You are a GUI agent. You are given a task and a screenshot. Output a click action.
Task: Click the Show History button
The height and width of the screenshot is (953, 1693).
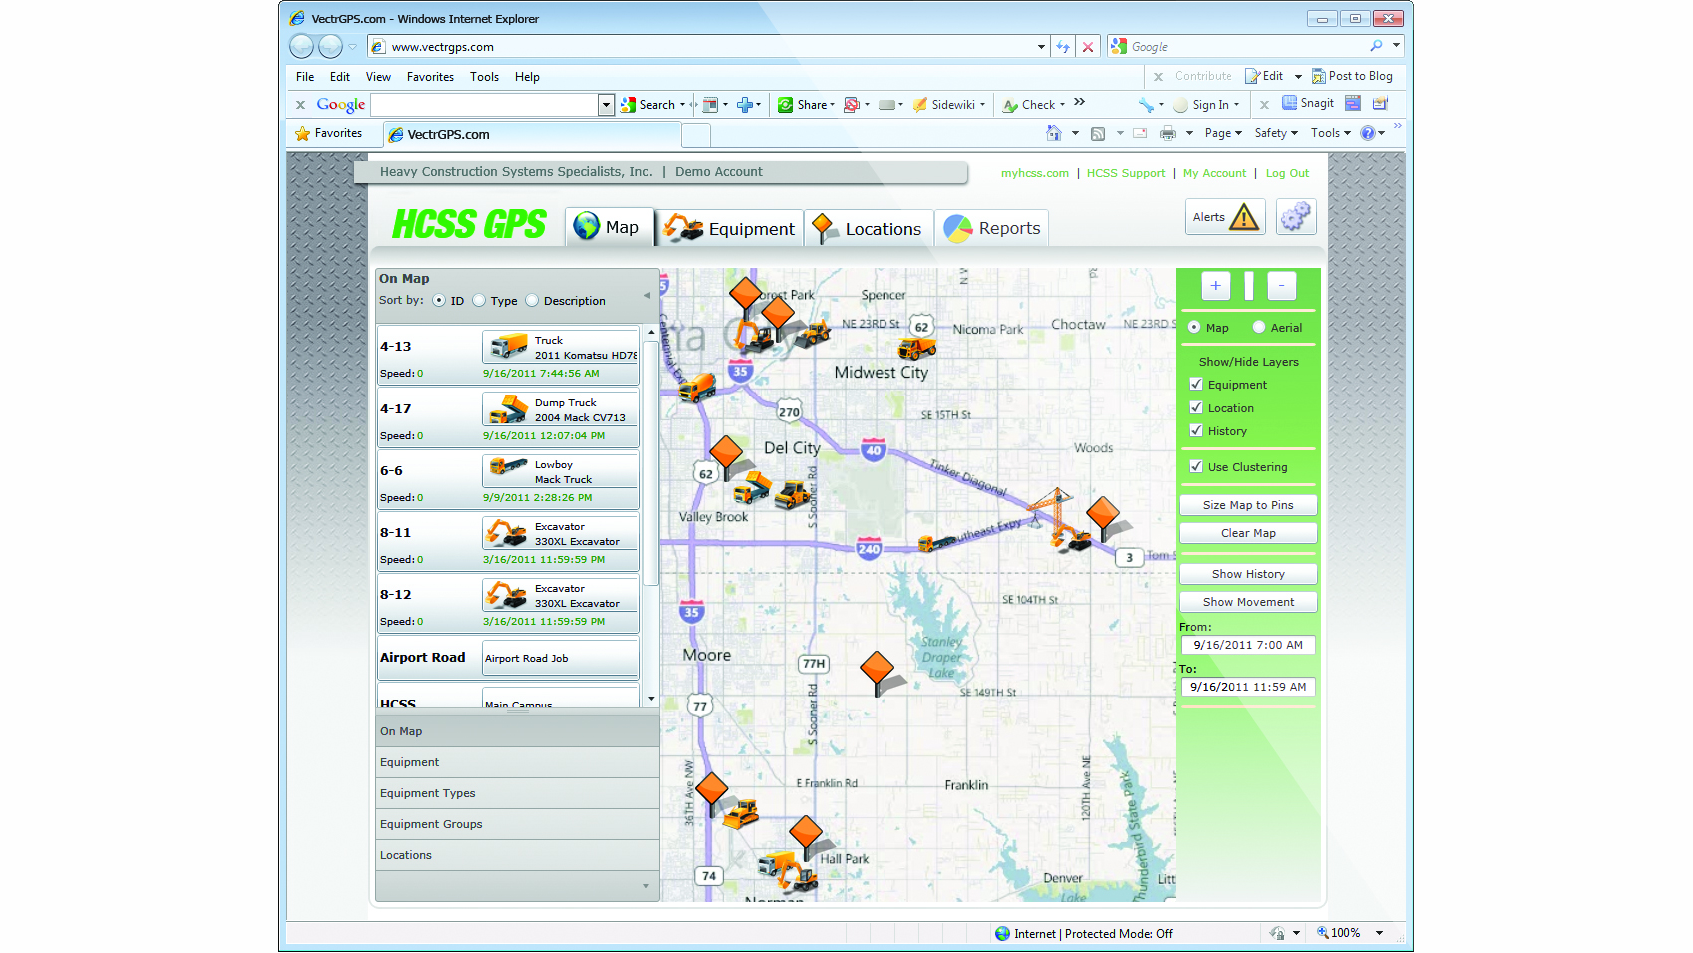[x=1248, y=574]
